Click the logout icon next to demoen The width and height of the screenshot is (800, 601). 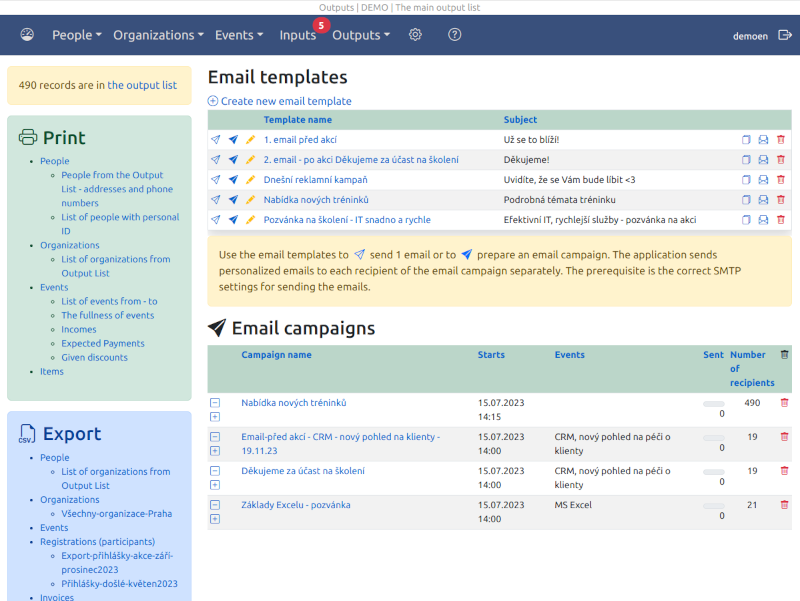click(x=785, y=35)
